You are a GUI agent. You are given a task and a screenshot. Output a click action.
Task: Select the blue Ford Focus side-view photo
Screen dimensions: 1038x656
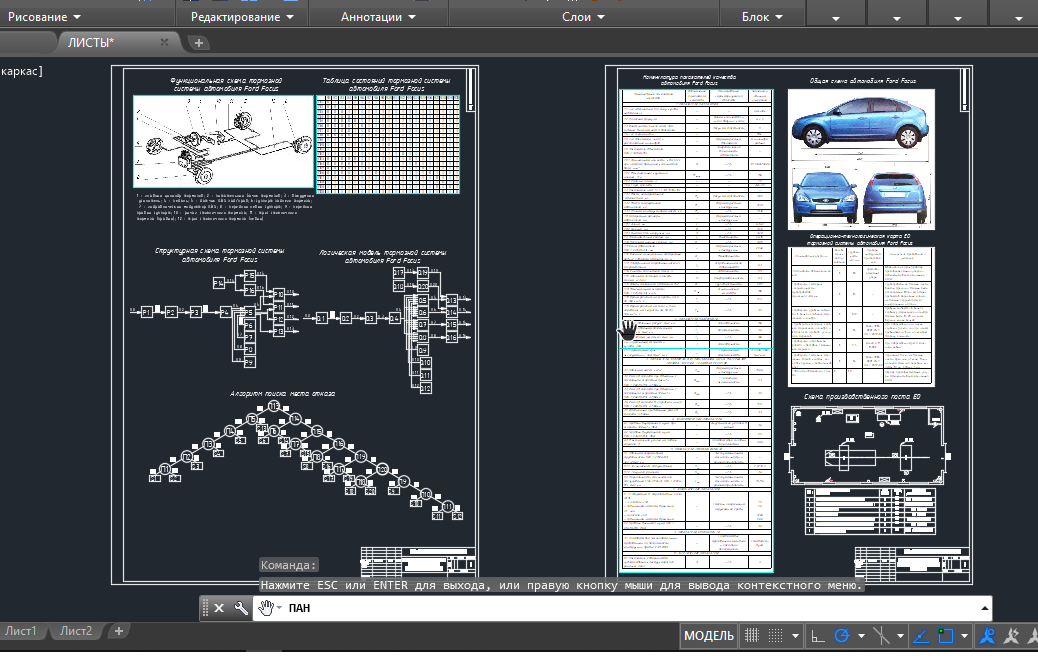tap(861, 122)
